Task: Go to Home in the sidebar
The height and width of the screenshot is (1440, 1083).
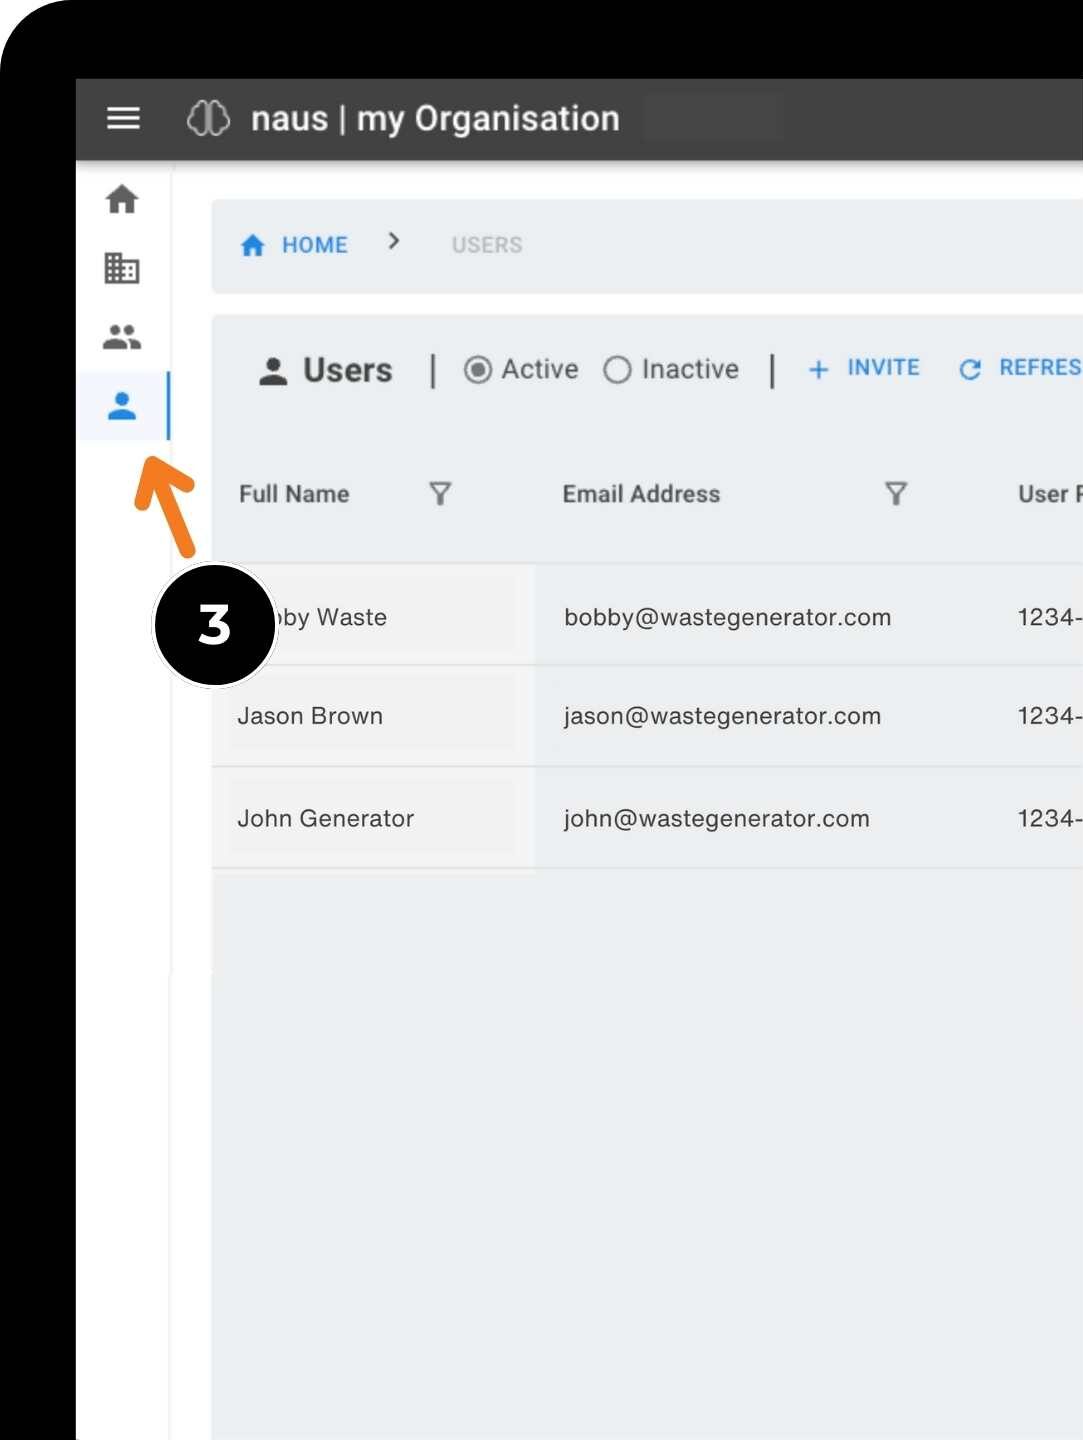Action: pyautogui.click(x=122, y=199)
